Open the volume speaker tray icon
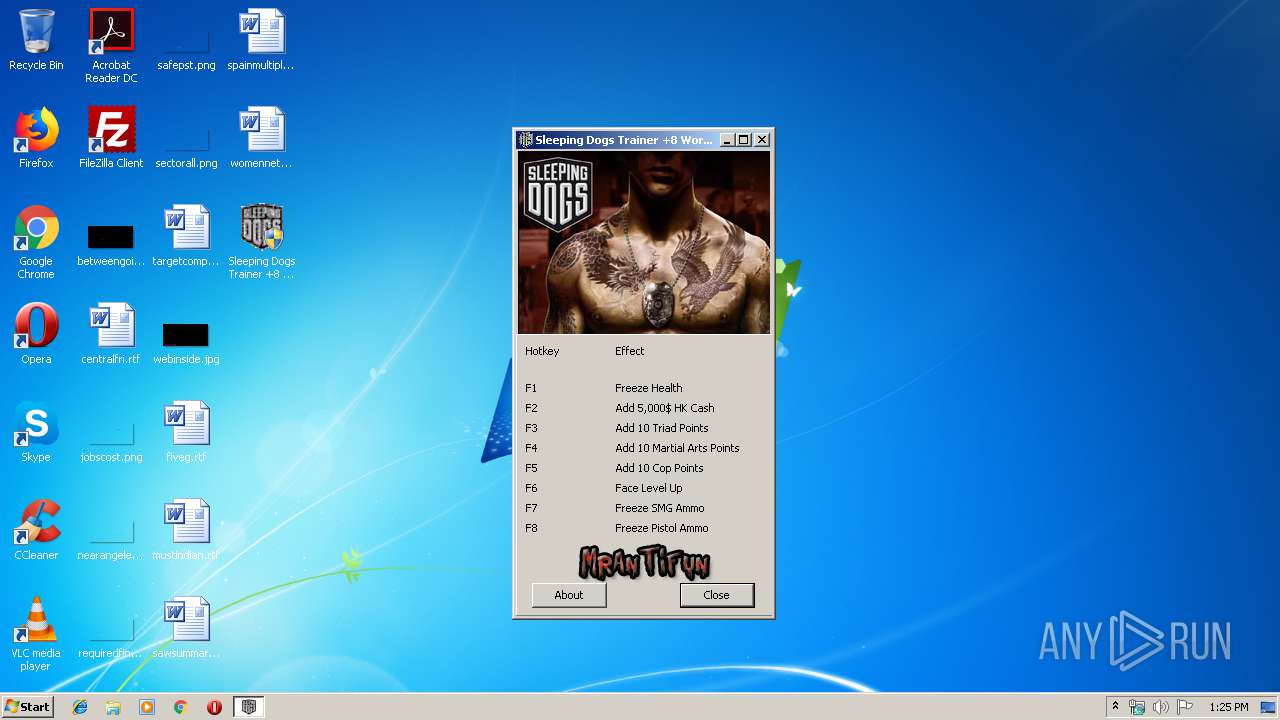 pyautogui.click(x=1161, y=707)
